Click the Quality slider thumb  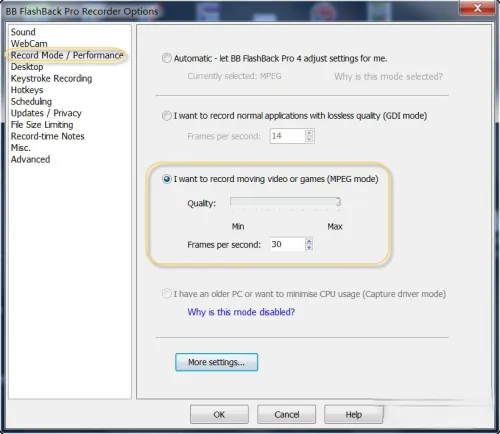click(338, 202)
